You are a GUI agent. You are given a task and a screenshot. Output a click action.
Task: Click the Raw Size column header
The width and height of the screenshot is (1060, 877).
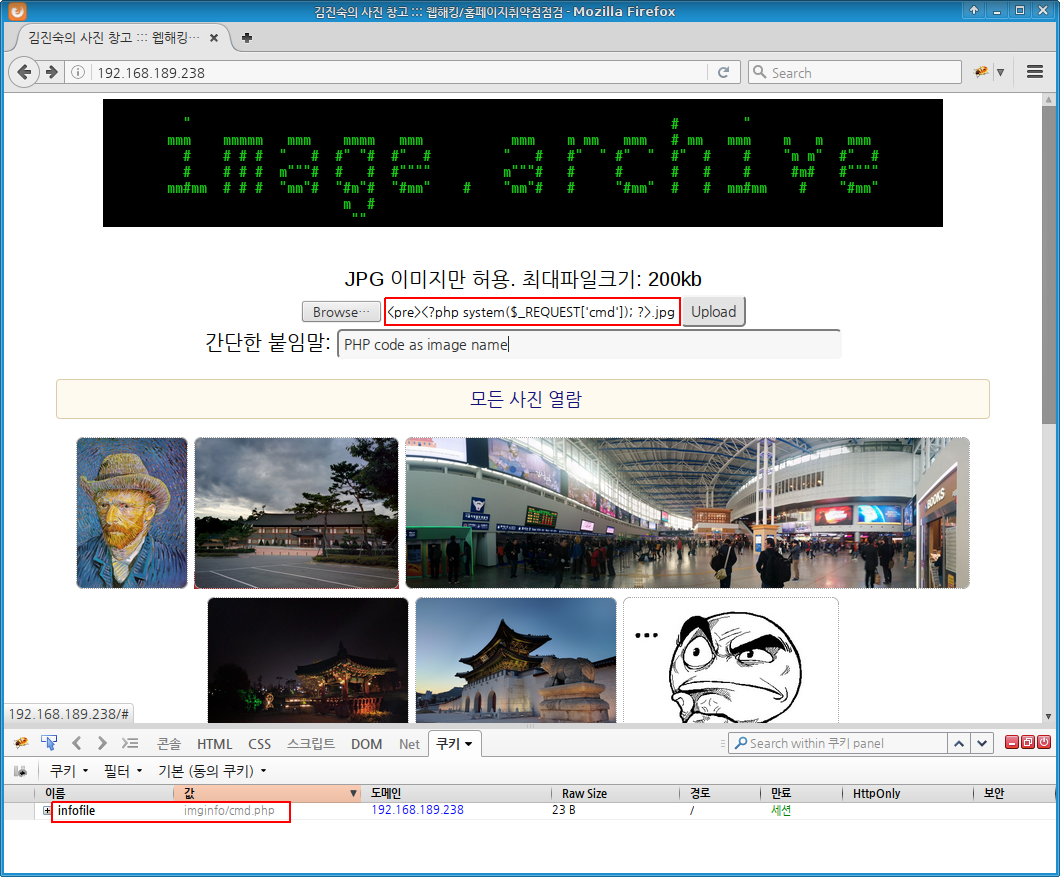coord(615,793)
